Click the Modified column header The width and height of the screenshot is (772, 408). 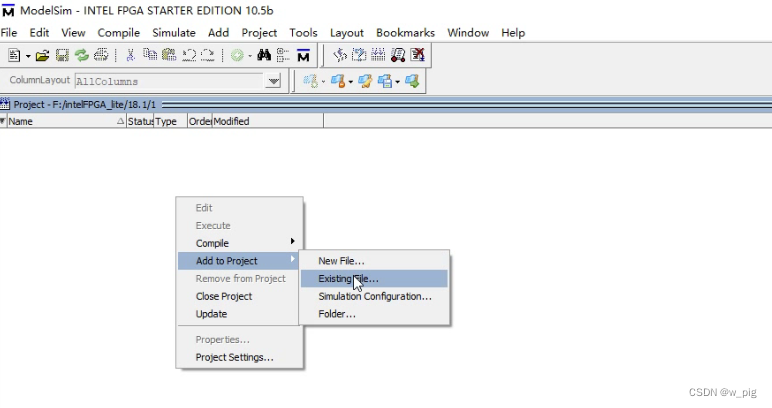pyautogui.click(x=268, y=121)
